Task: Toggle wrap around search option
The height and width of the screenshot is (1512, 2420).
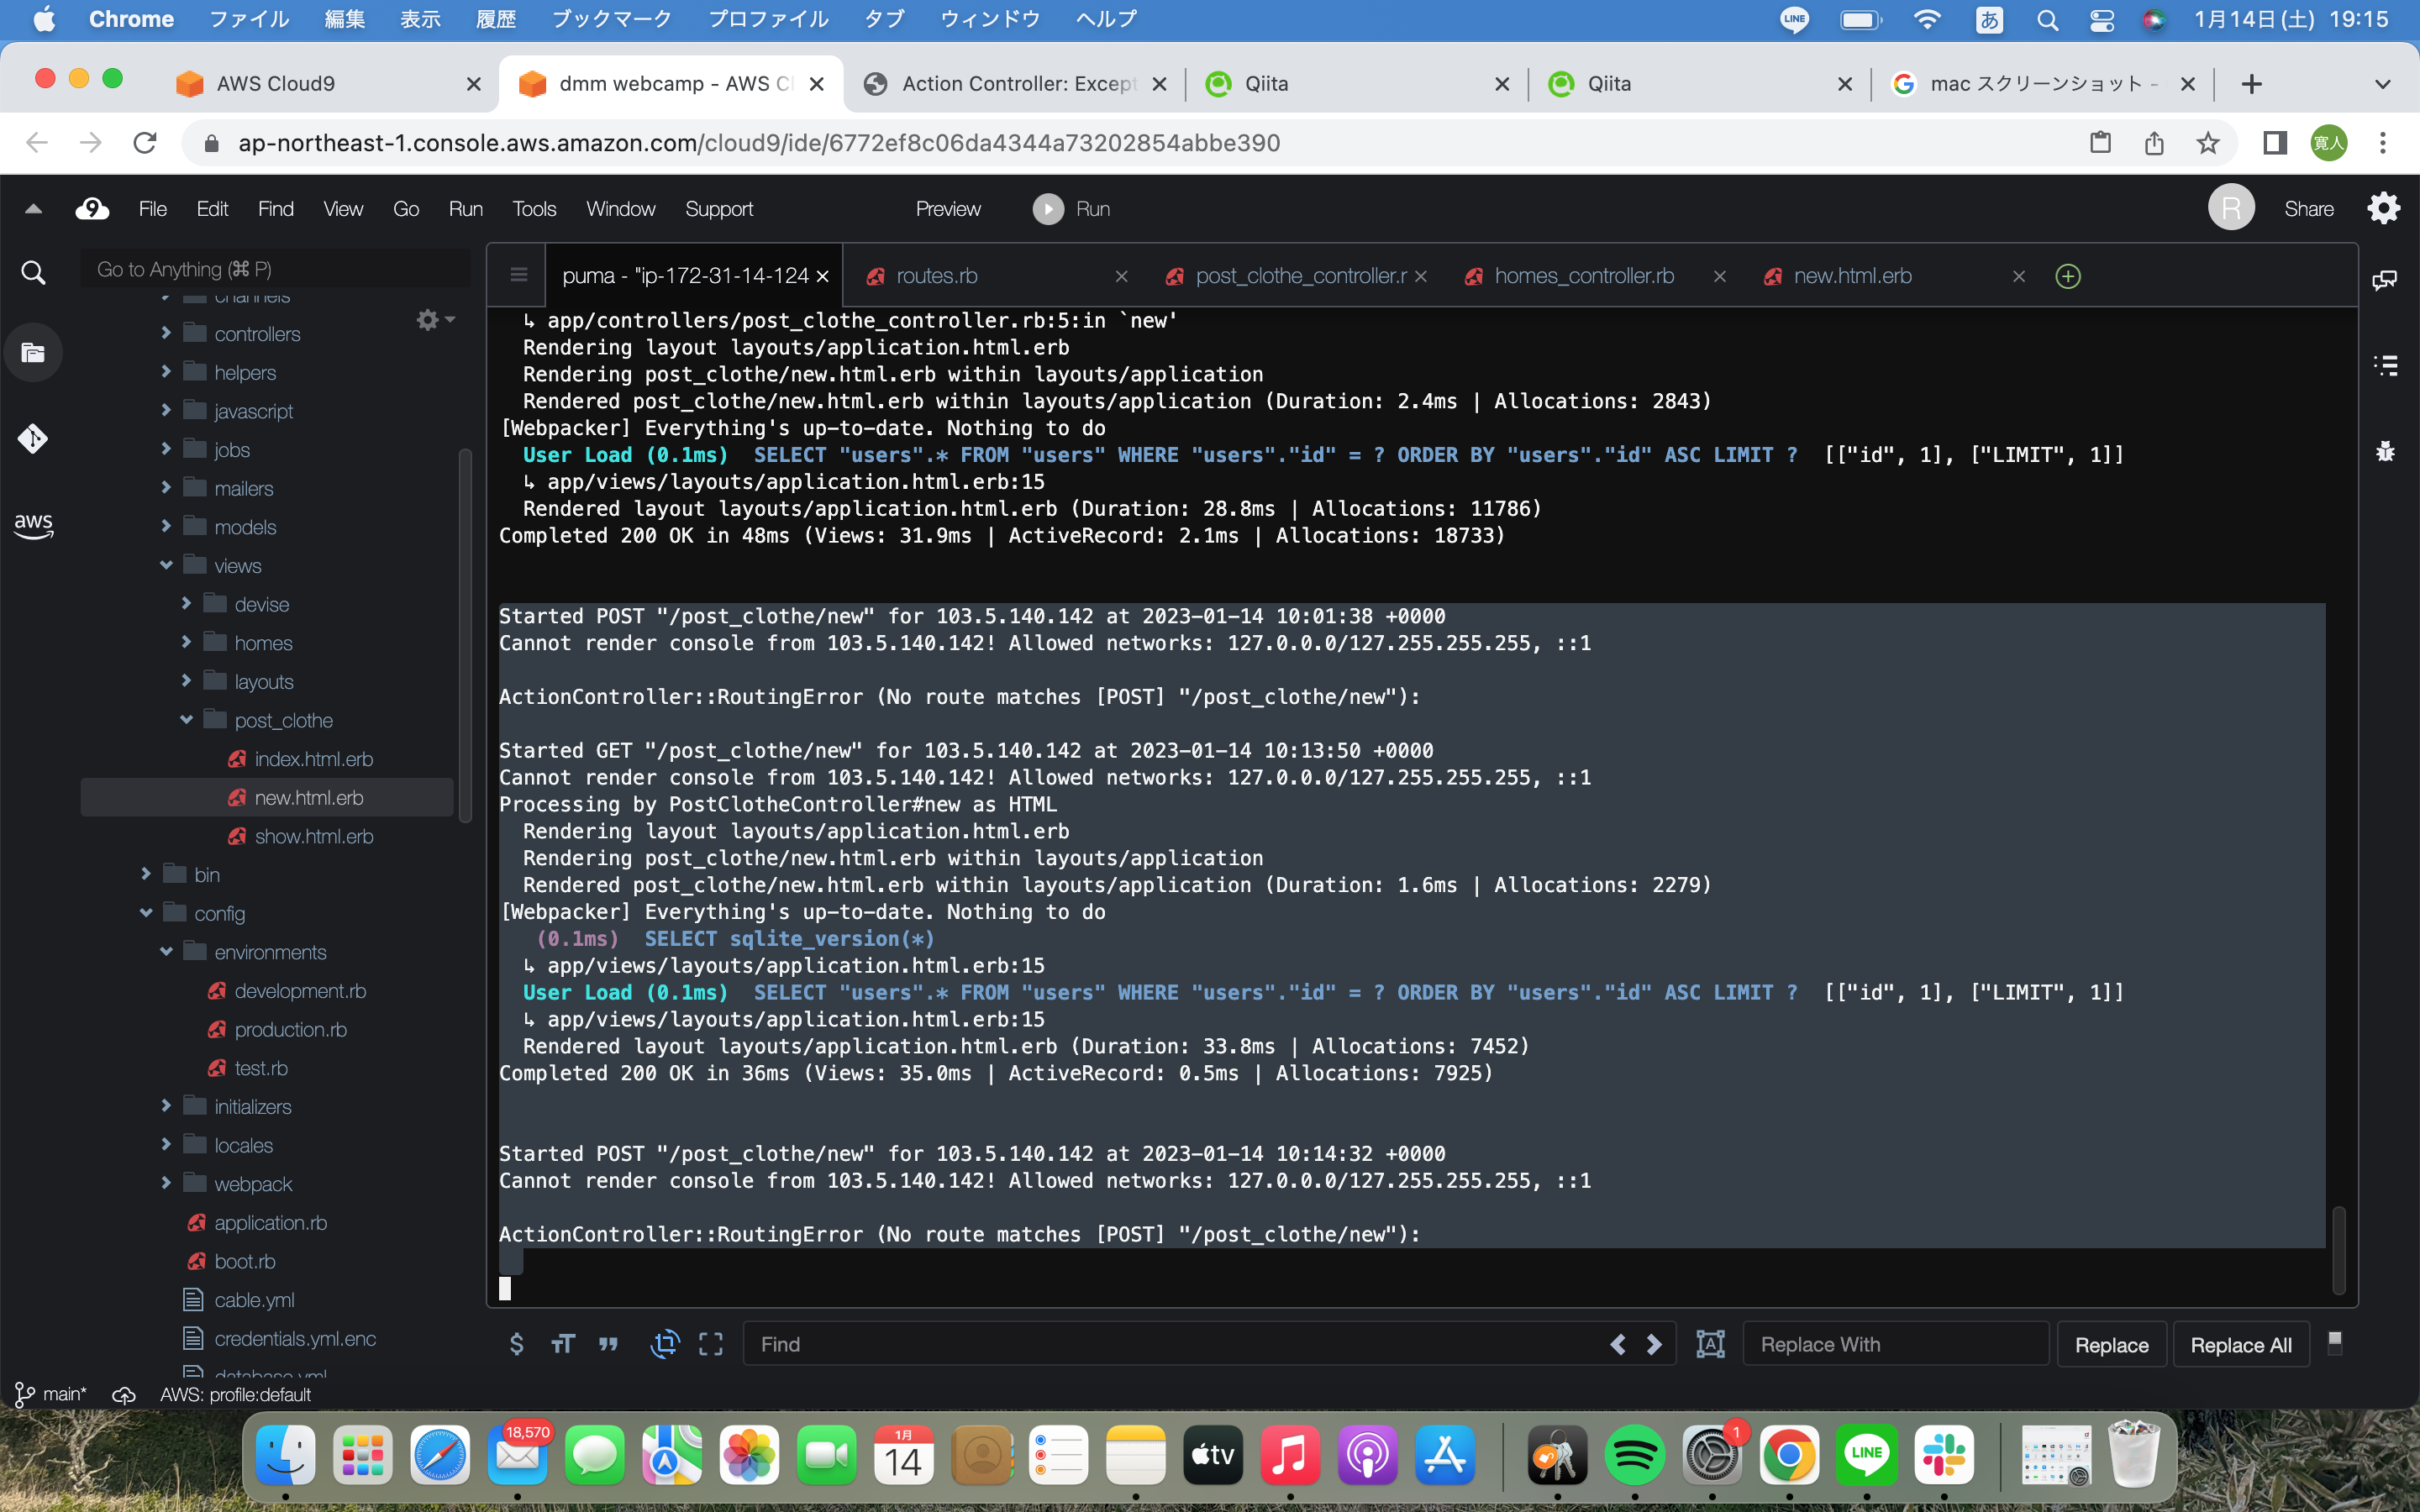Action: pyautogui.click(x=664, y=1344)
